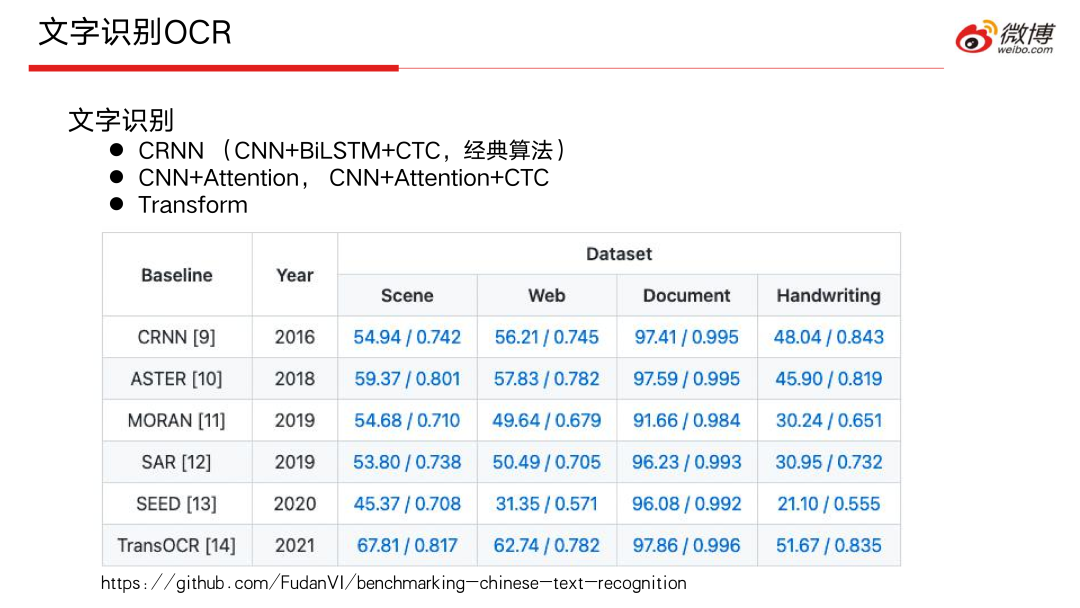Open the Year column header
1080x608 pixels.
[x=294, y=274]
